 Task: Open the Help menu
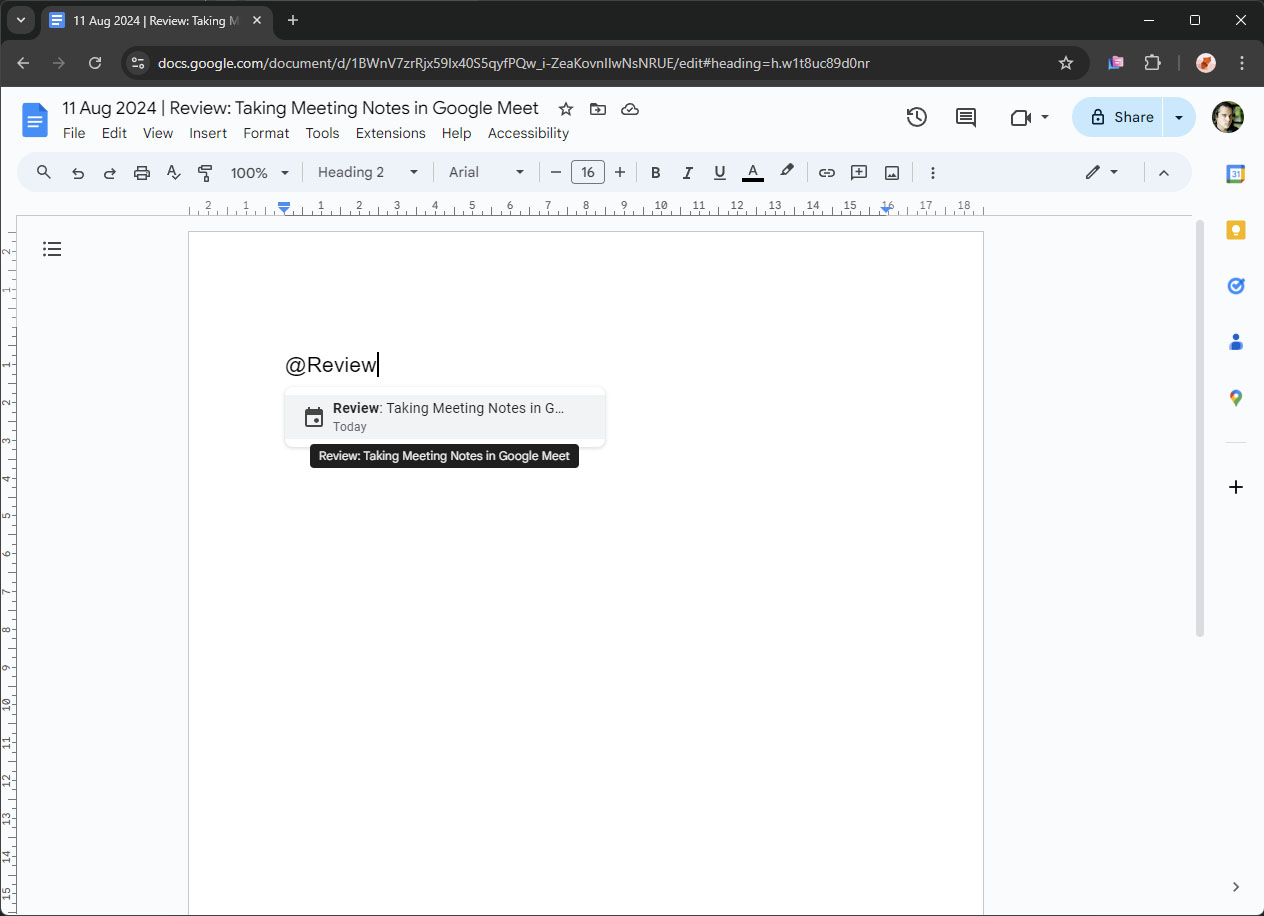click(x=456, y=133)
